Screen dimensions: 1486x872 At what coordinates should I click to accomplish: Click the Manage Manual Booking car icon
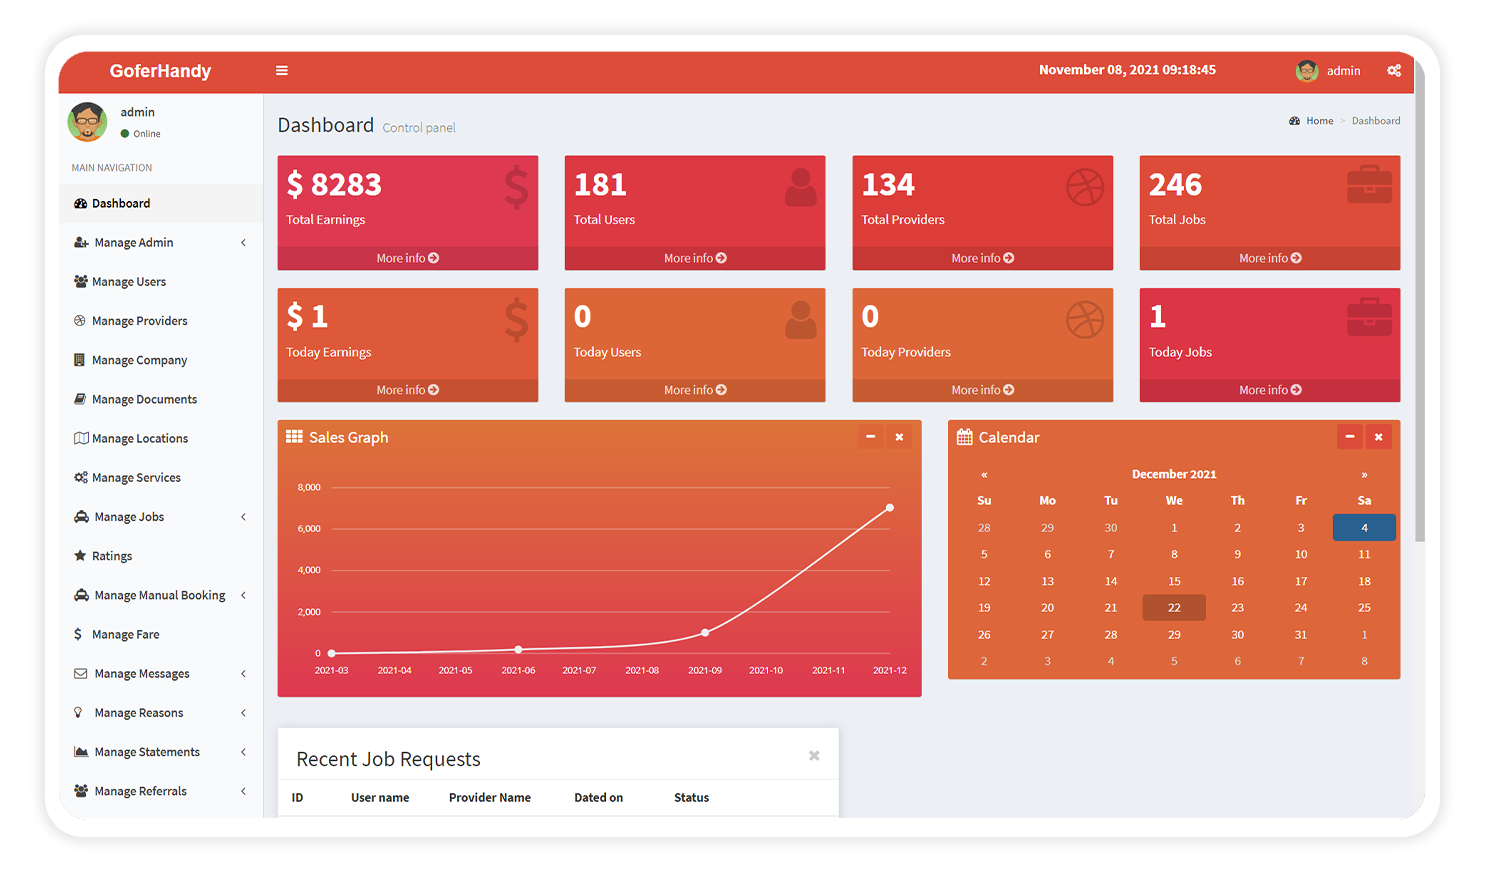click(x=81, y=595)
